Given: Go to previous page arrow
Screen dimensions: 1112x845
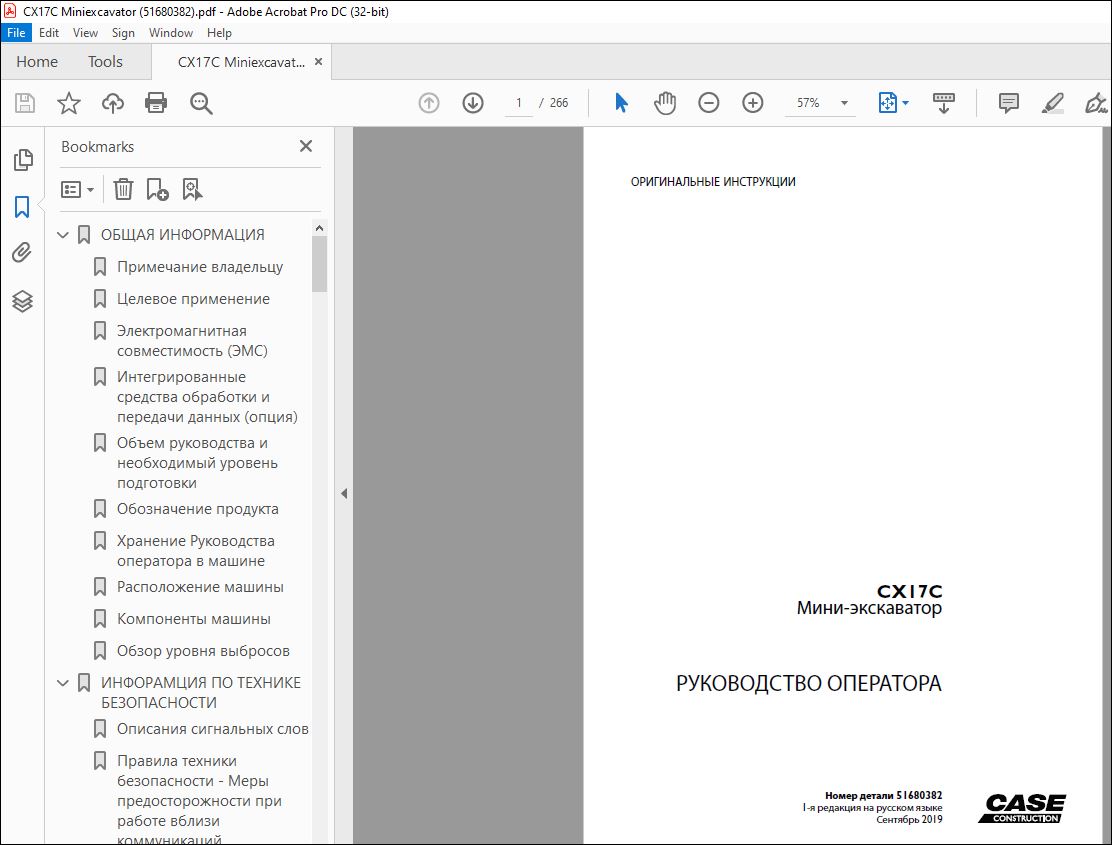Looking at the screenshot, I should click(429, 103).
